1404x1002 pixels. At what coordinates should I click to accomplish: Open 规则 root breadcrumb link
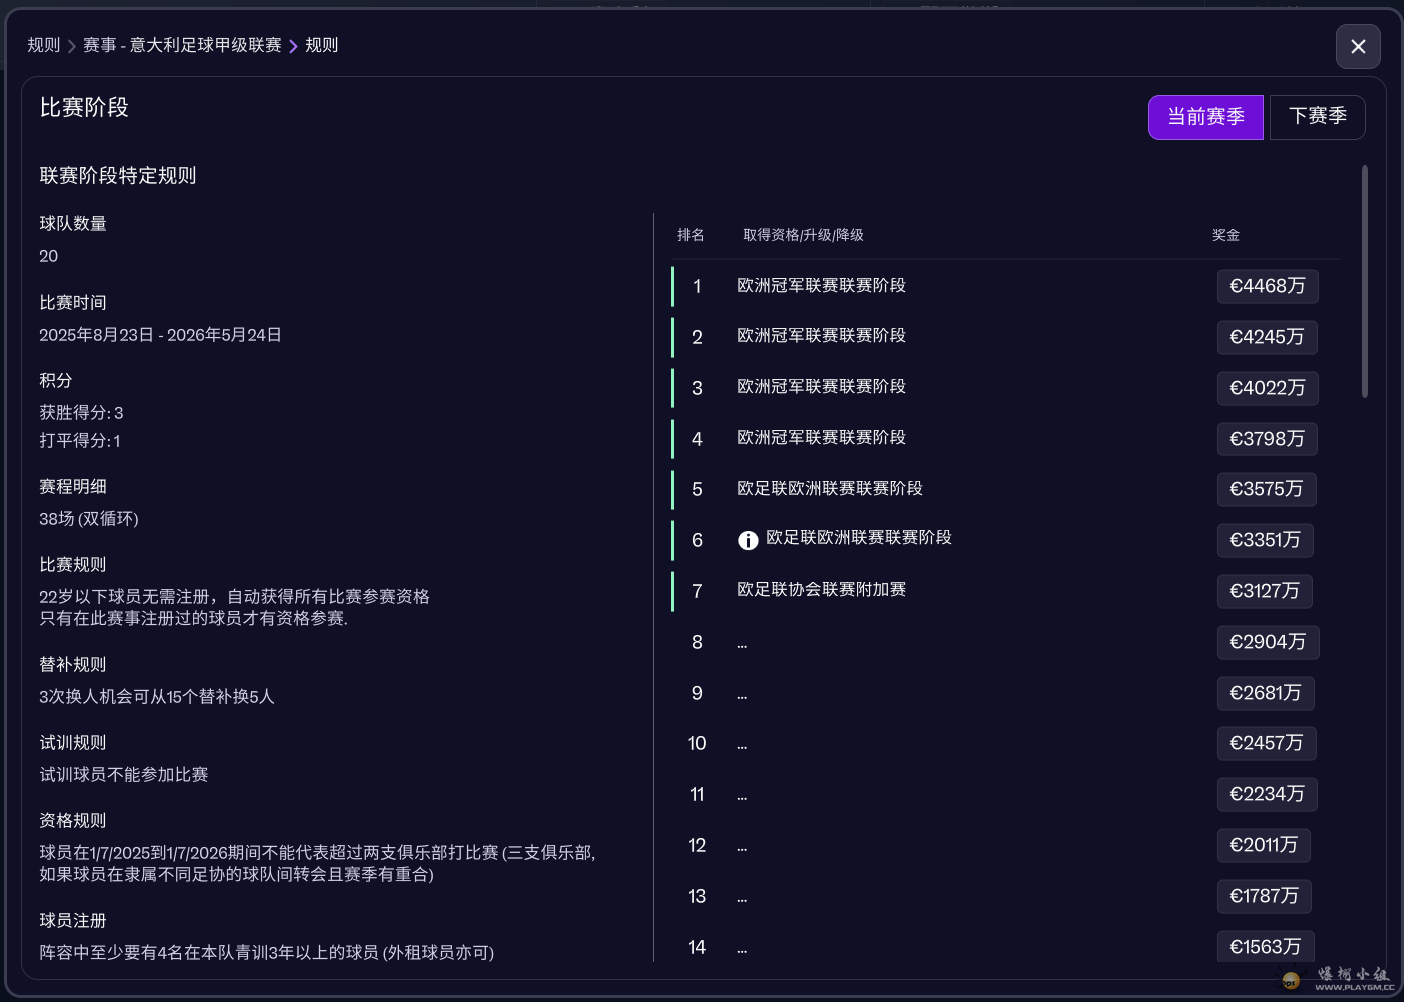44,45
